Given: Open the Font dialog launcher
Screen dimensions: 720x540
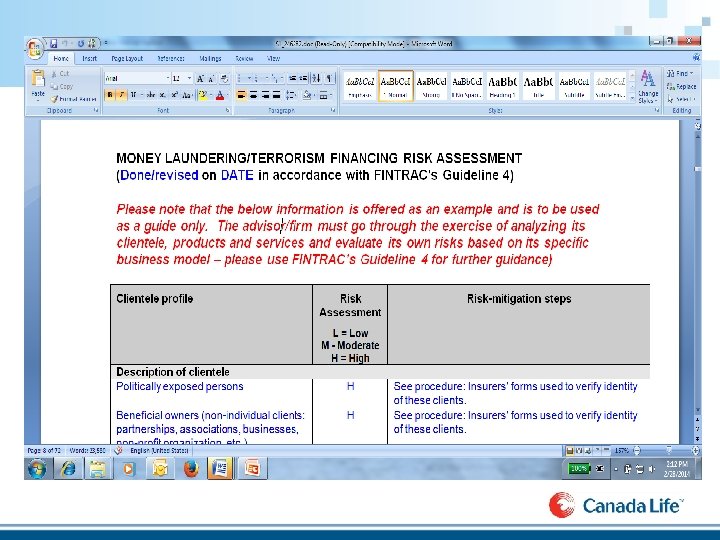Looking at the screenshot, I should click(227, 110).
